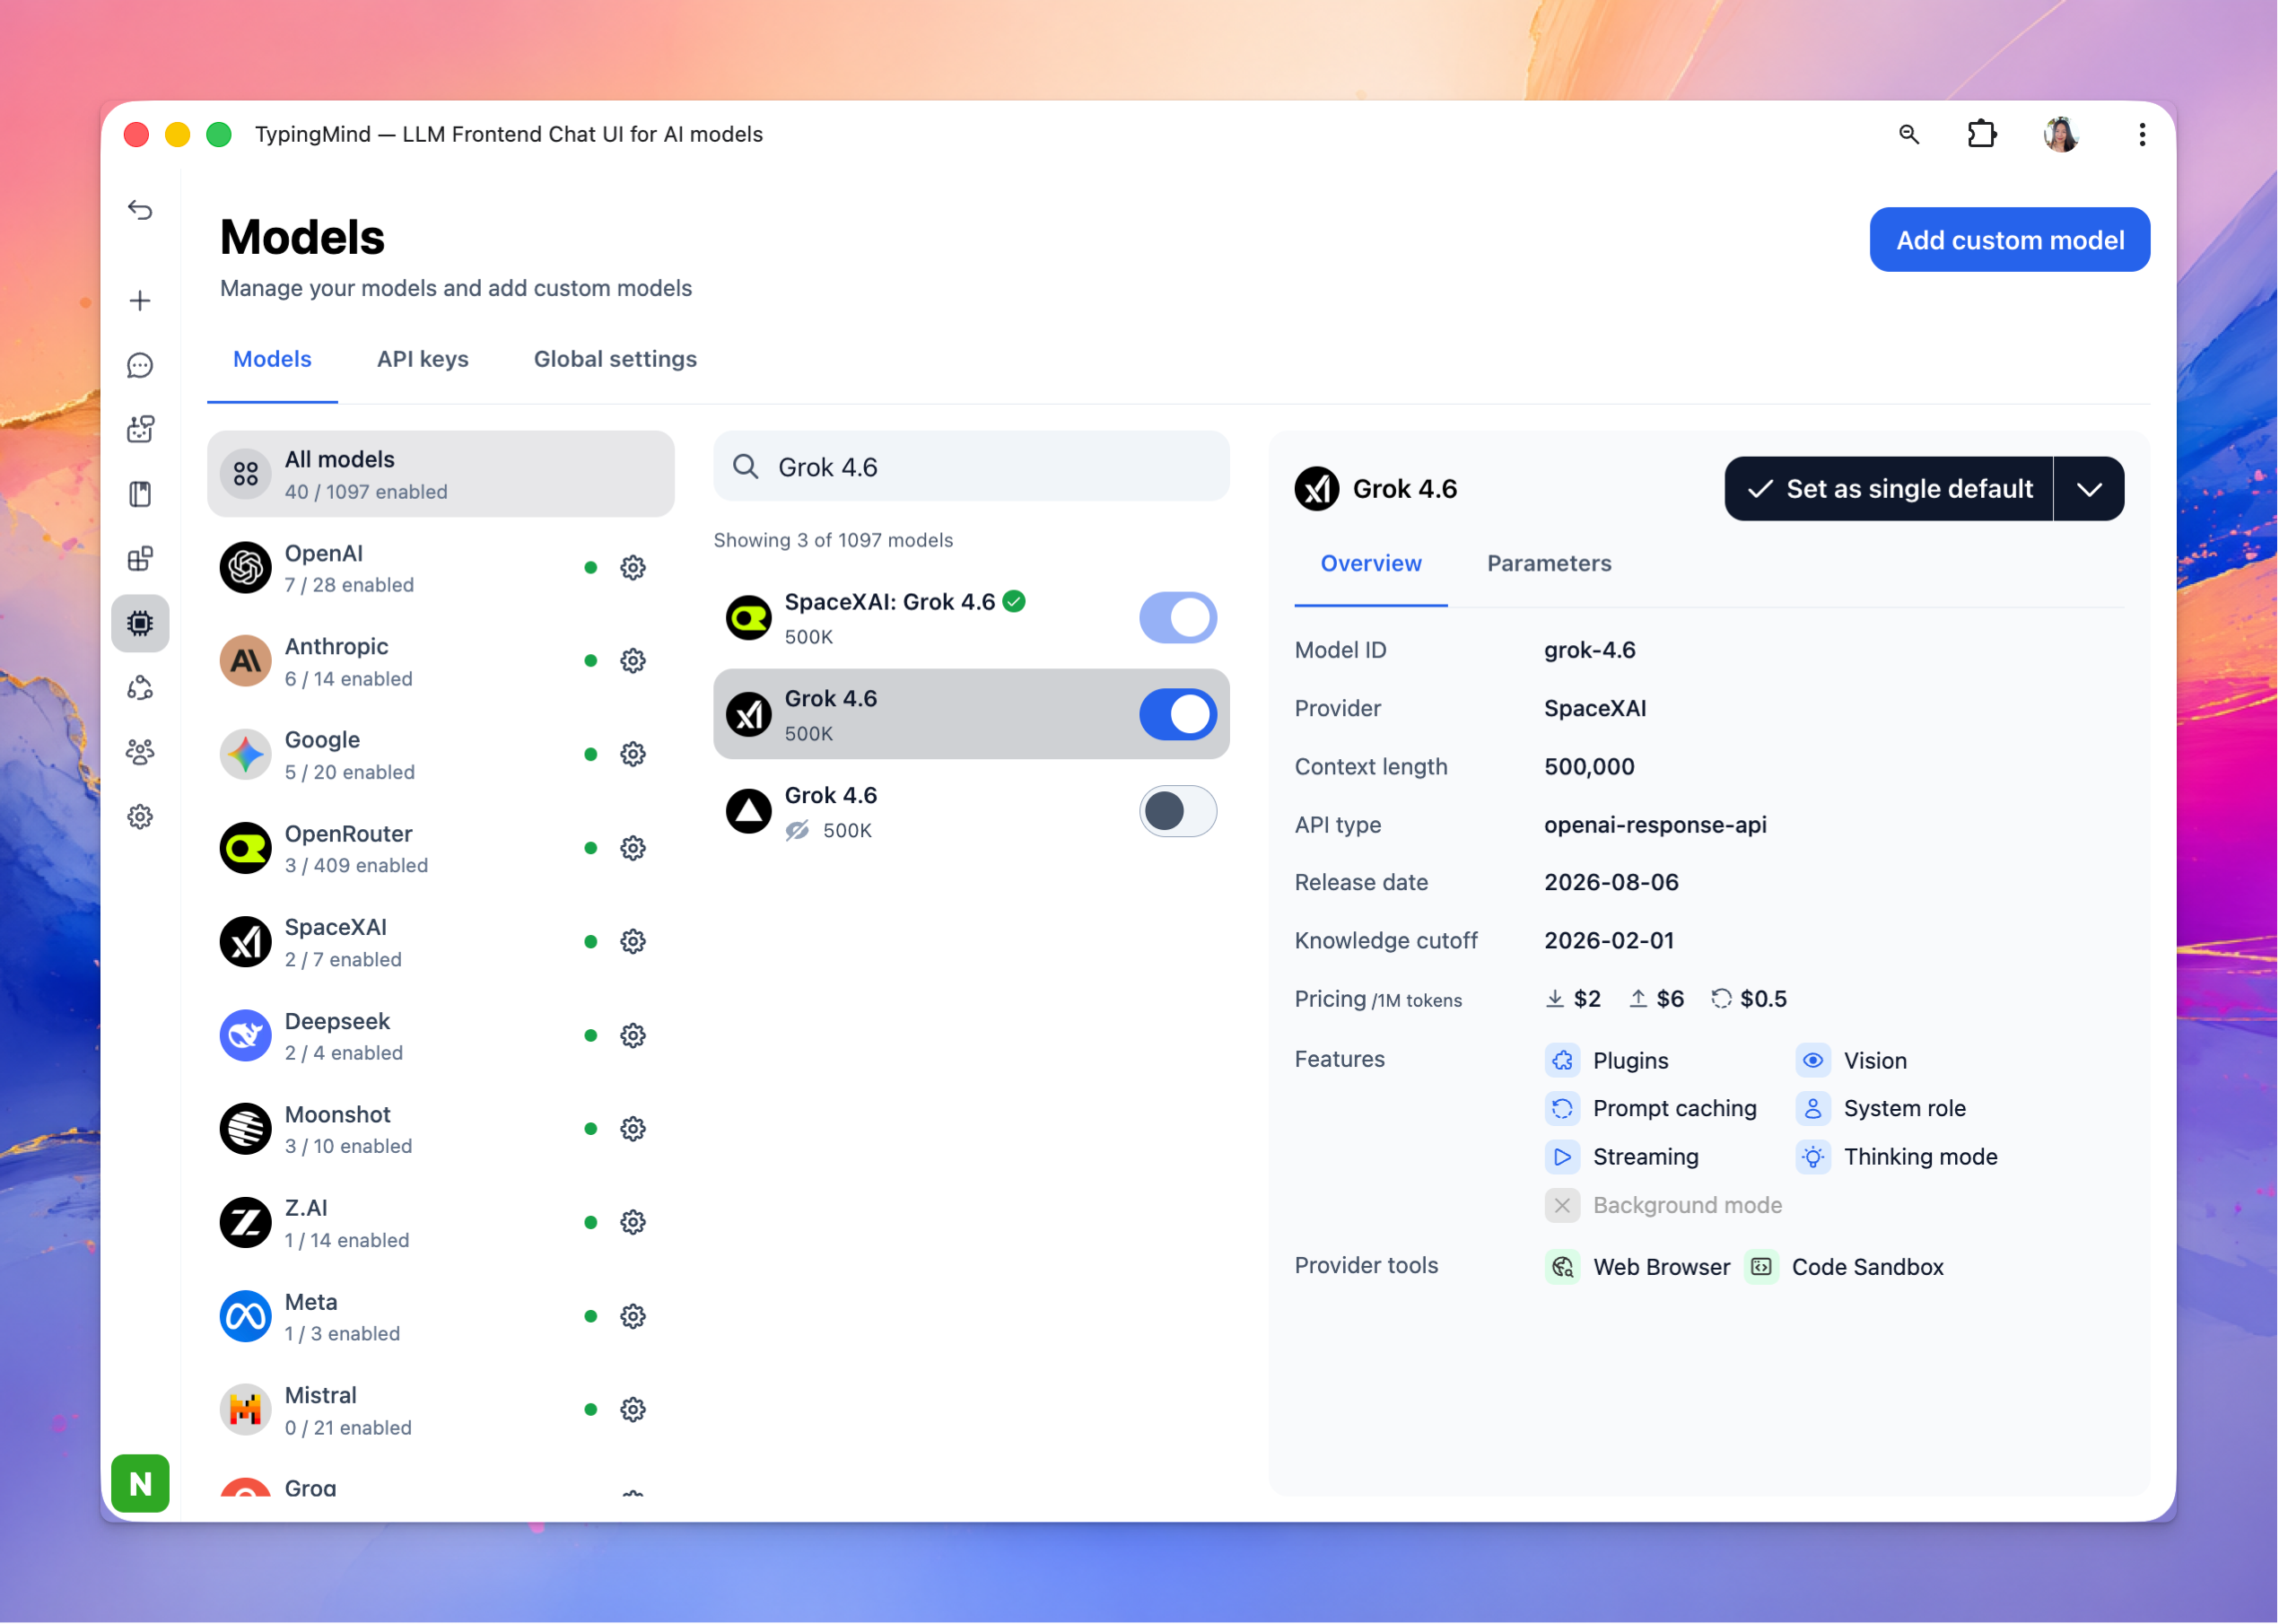Select the Models tab
Image resolution: width=2279 pixels, height=1624 pixels.
pyautogui.click(x=272, y=359)
